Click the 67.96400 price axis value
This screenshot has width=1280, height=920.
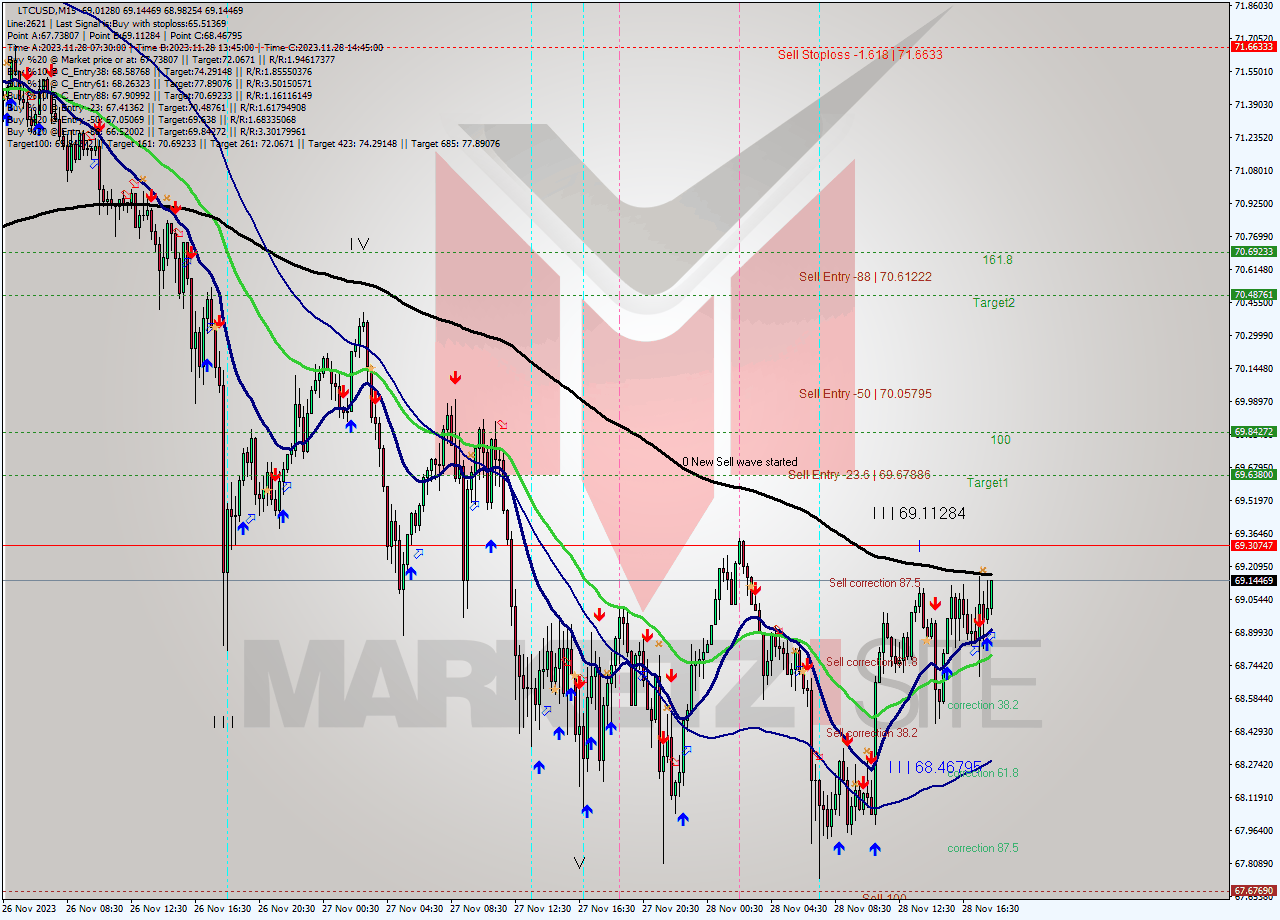pos(1253,830)
